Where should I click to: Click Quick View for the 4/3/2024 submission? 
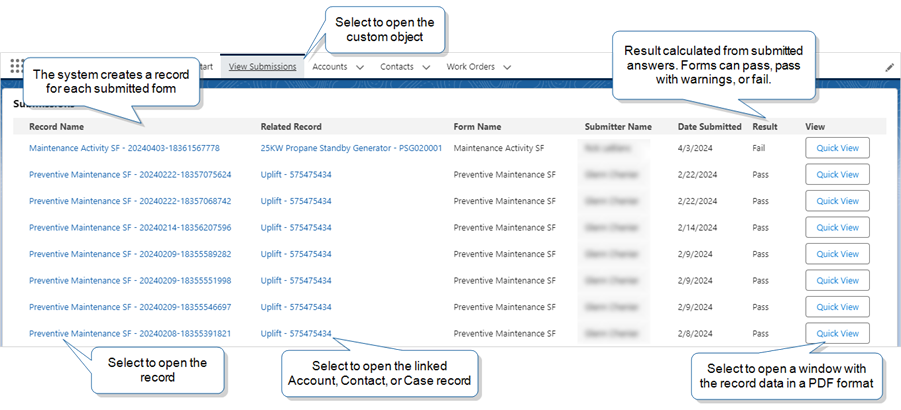[837, 148]
